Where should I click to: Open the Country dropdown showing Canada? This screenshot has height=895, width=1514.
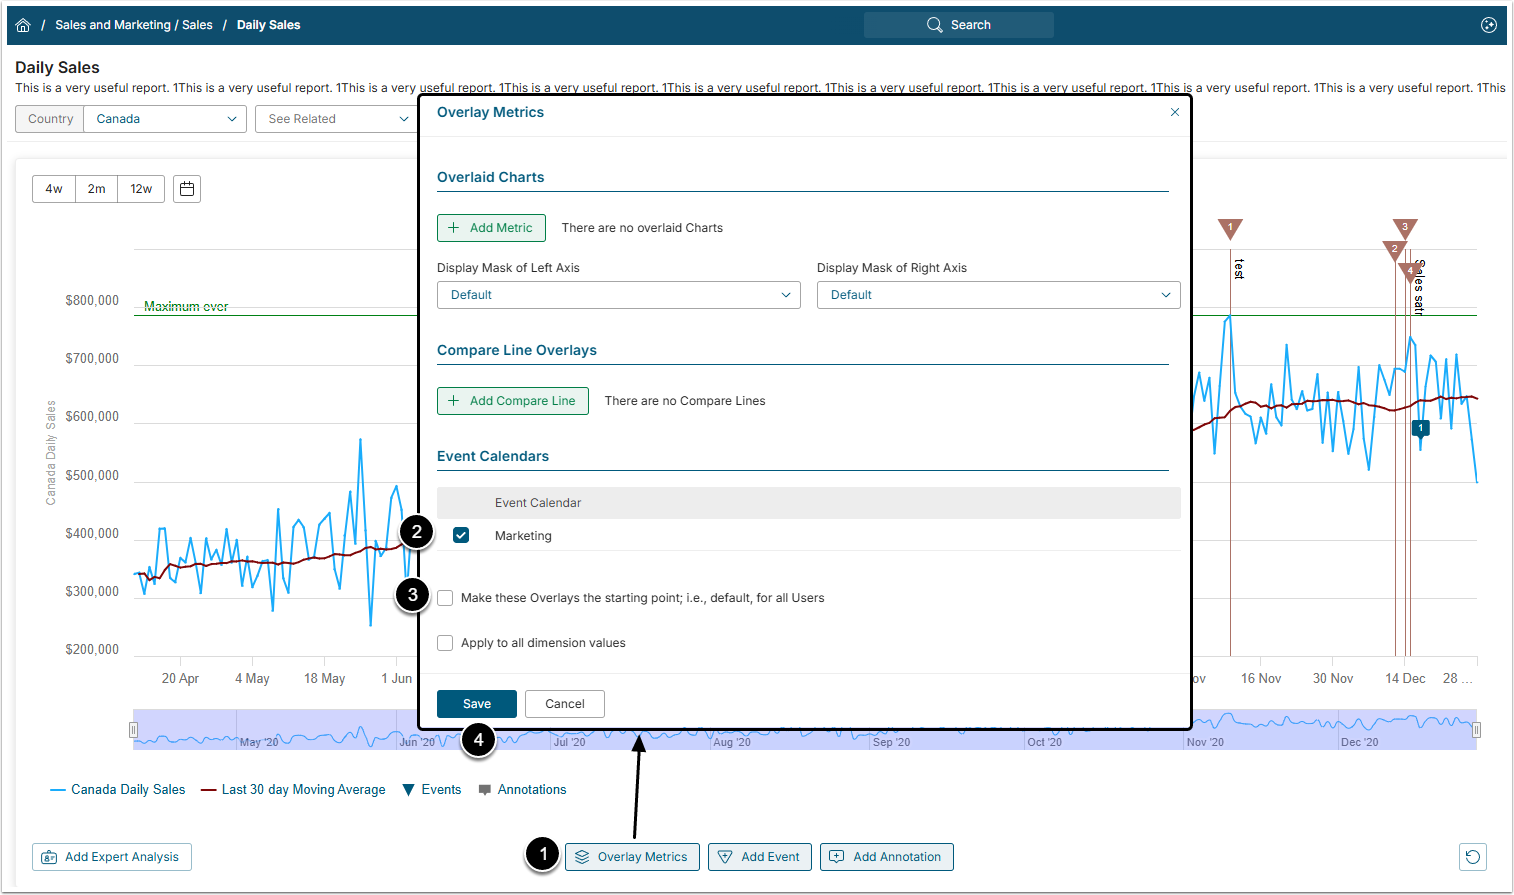tap(165, 119)
